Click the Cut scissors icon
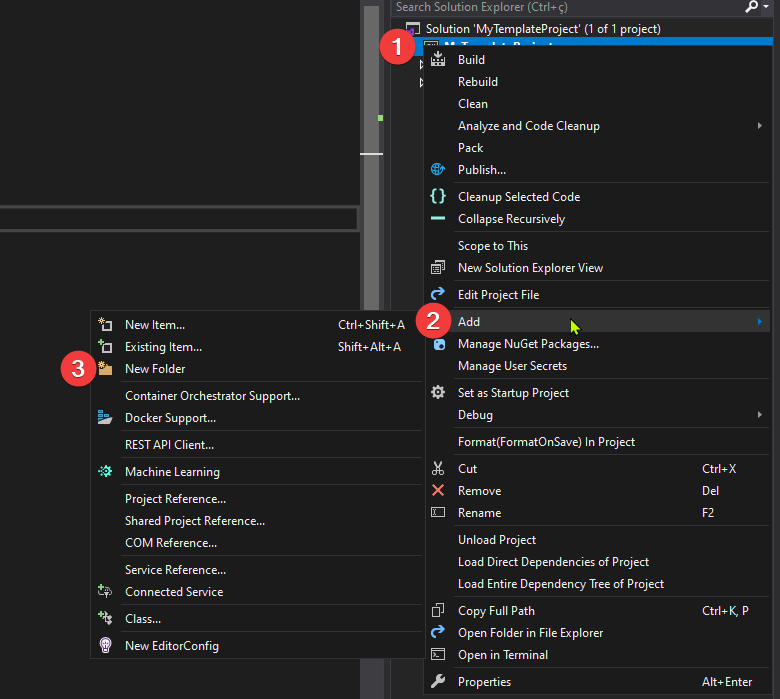The width and height of the screenshot is (780, 699). (438, 468)
